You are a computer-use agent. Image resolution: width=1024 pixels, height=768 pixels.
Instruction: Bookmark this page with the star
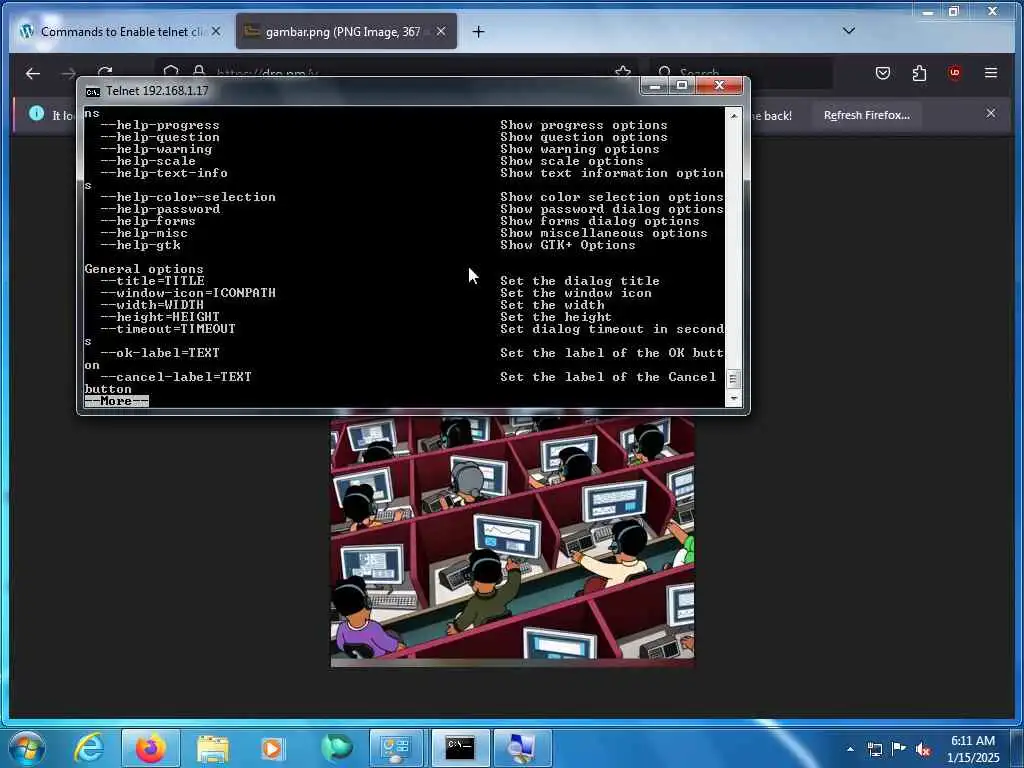[623, 72]
